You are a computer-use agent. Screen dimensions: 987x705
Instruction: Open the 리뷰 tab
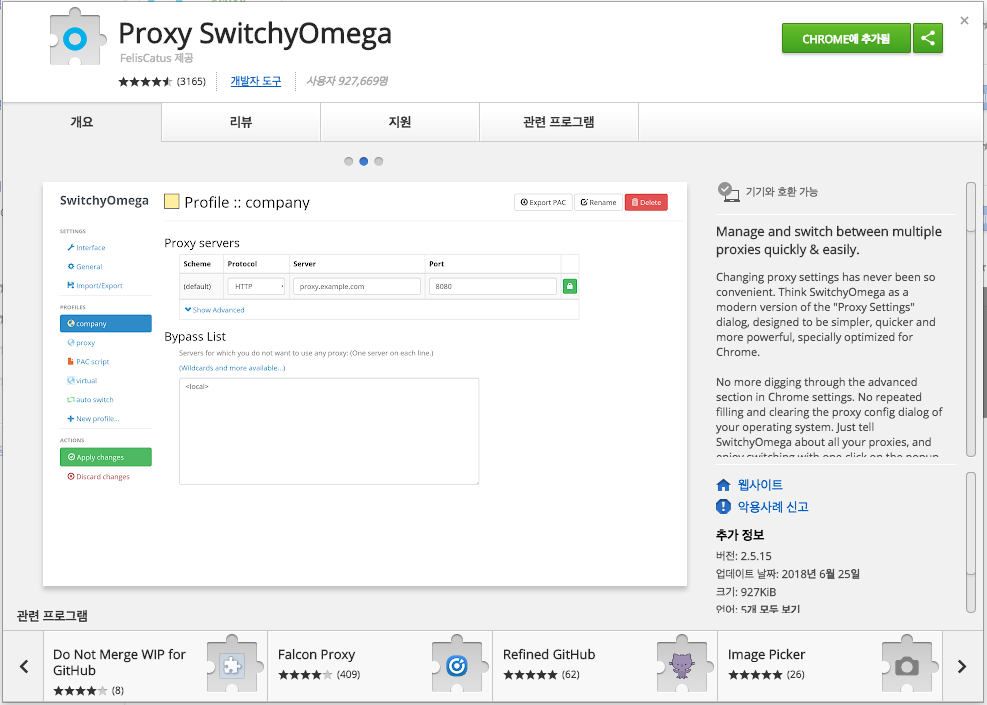240,122
